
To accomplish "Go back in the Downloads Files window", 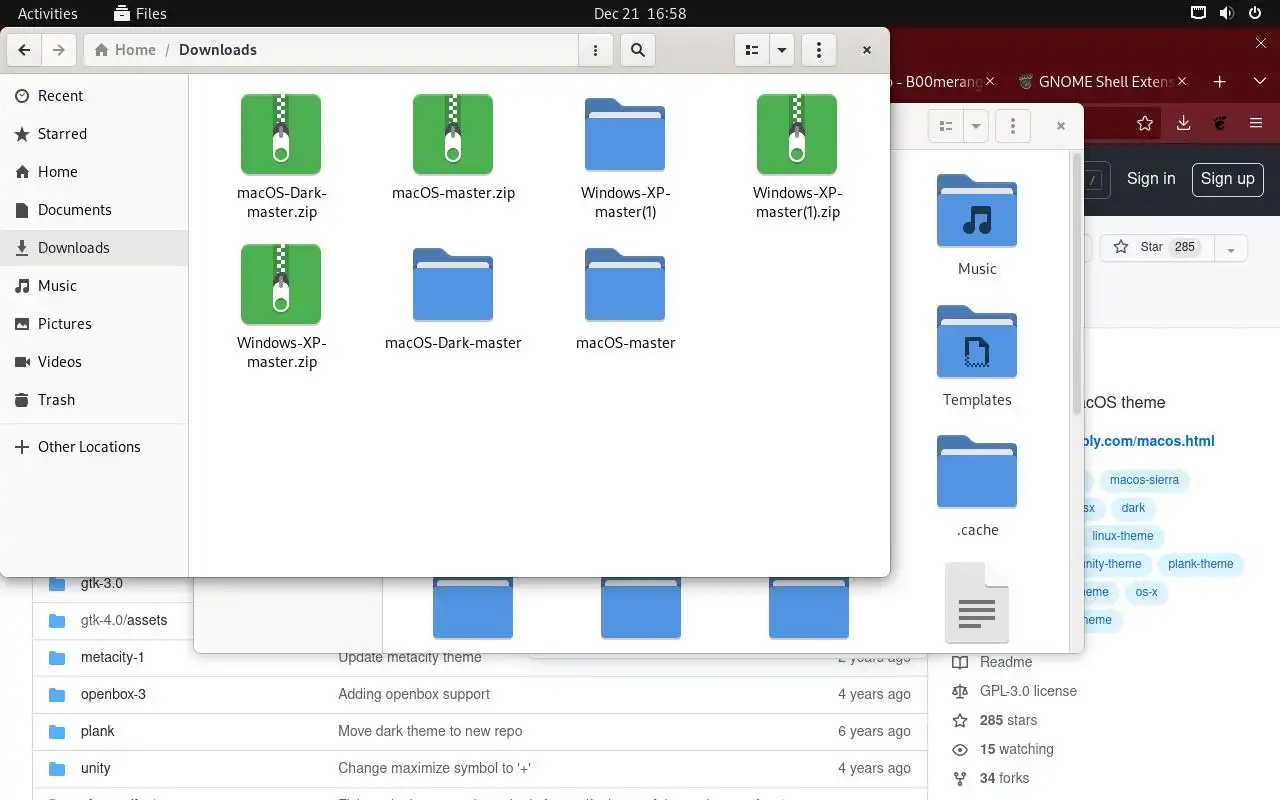I will click(24, 50).
